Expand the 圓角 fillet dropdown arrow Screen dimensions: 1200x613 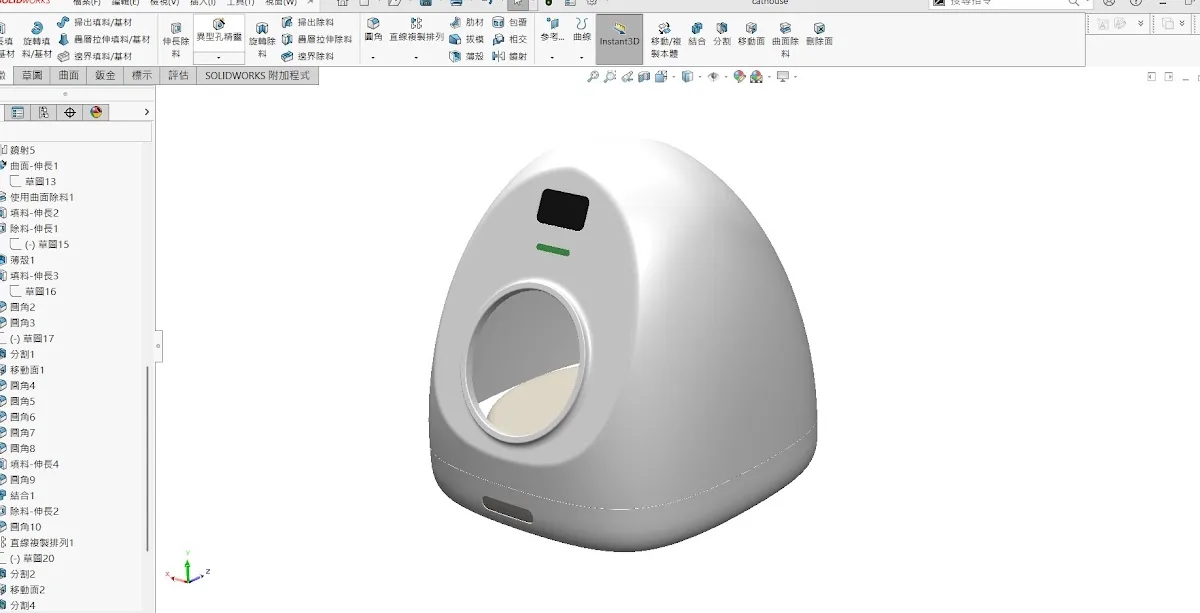(373, 58)
